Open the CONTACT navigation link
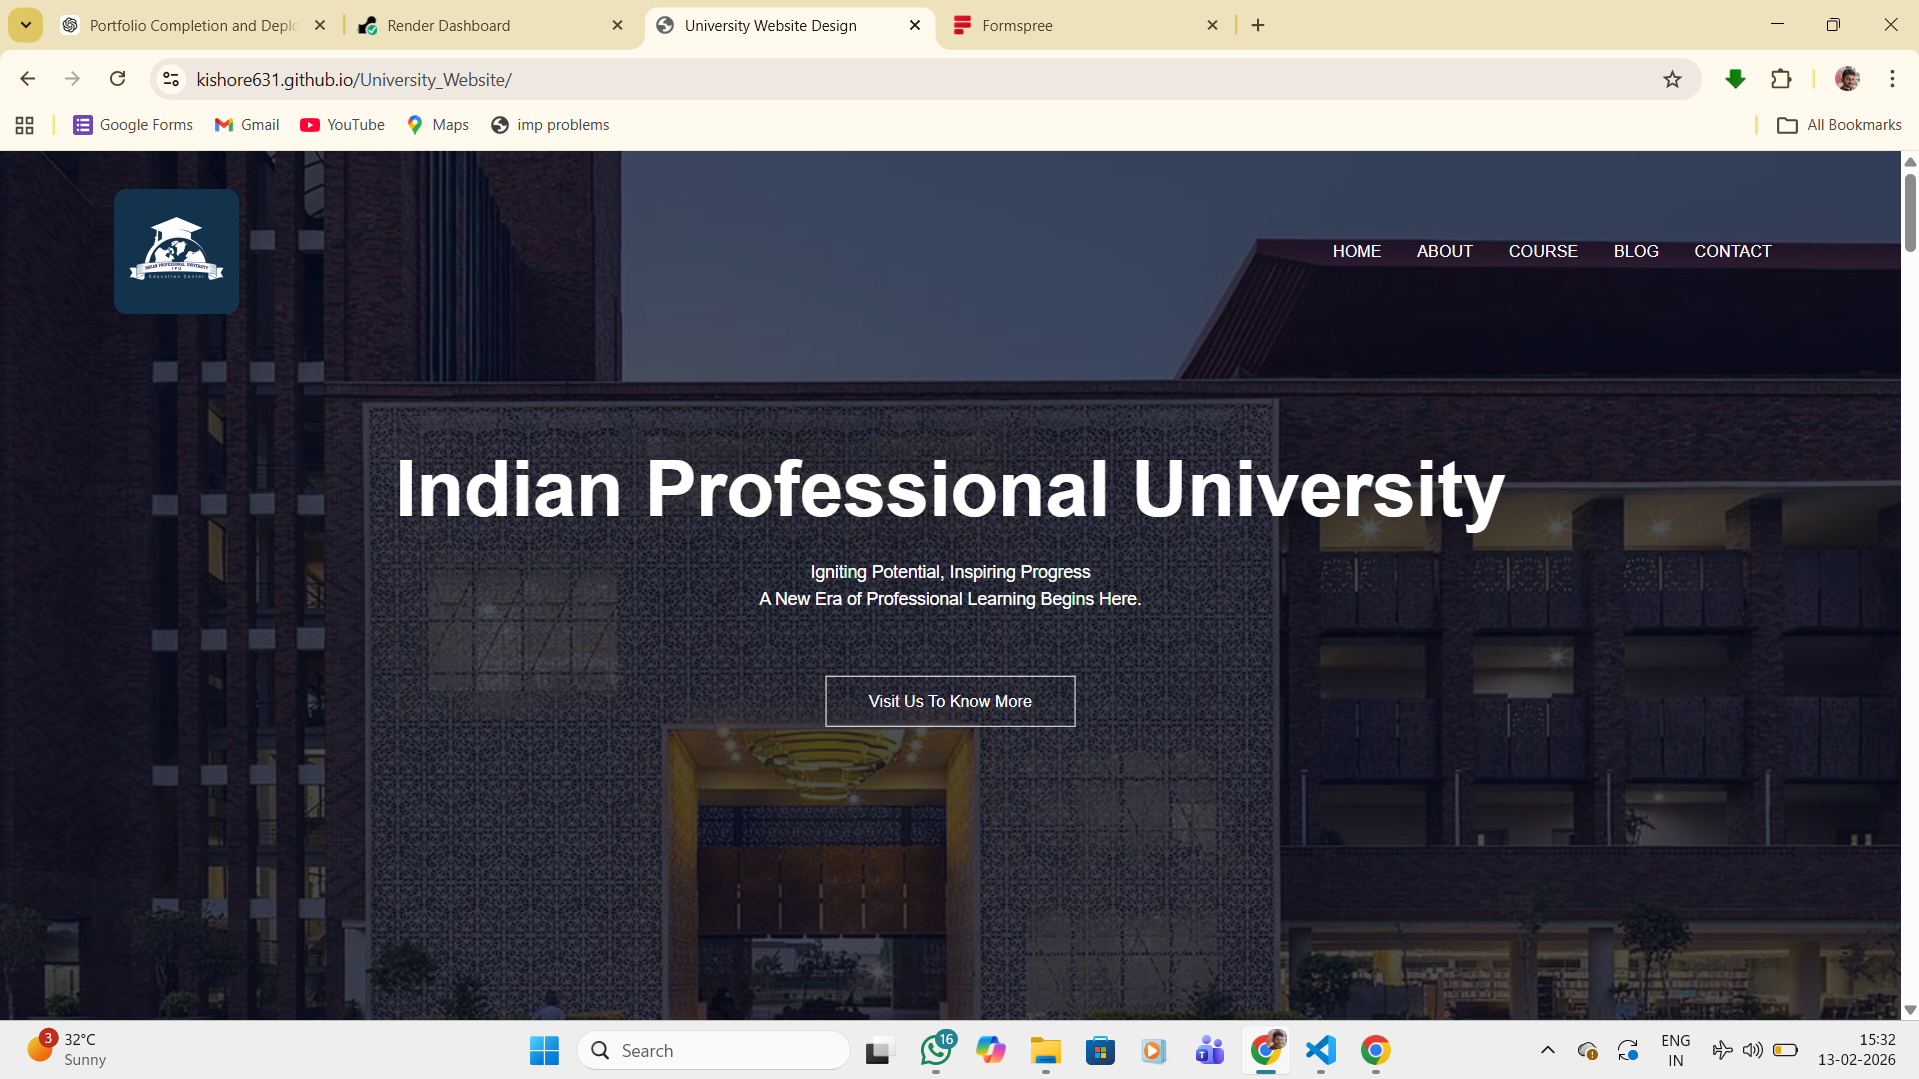Screen dimensions: 1919x1079 [1732, 251]
